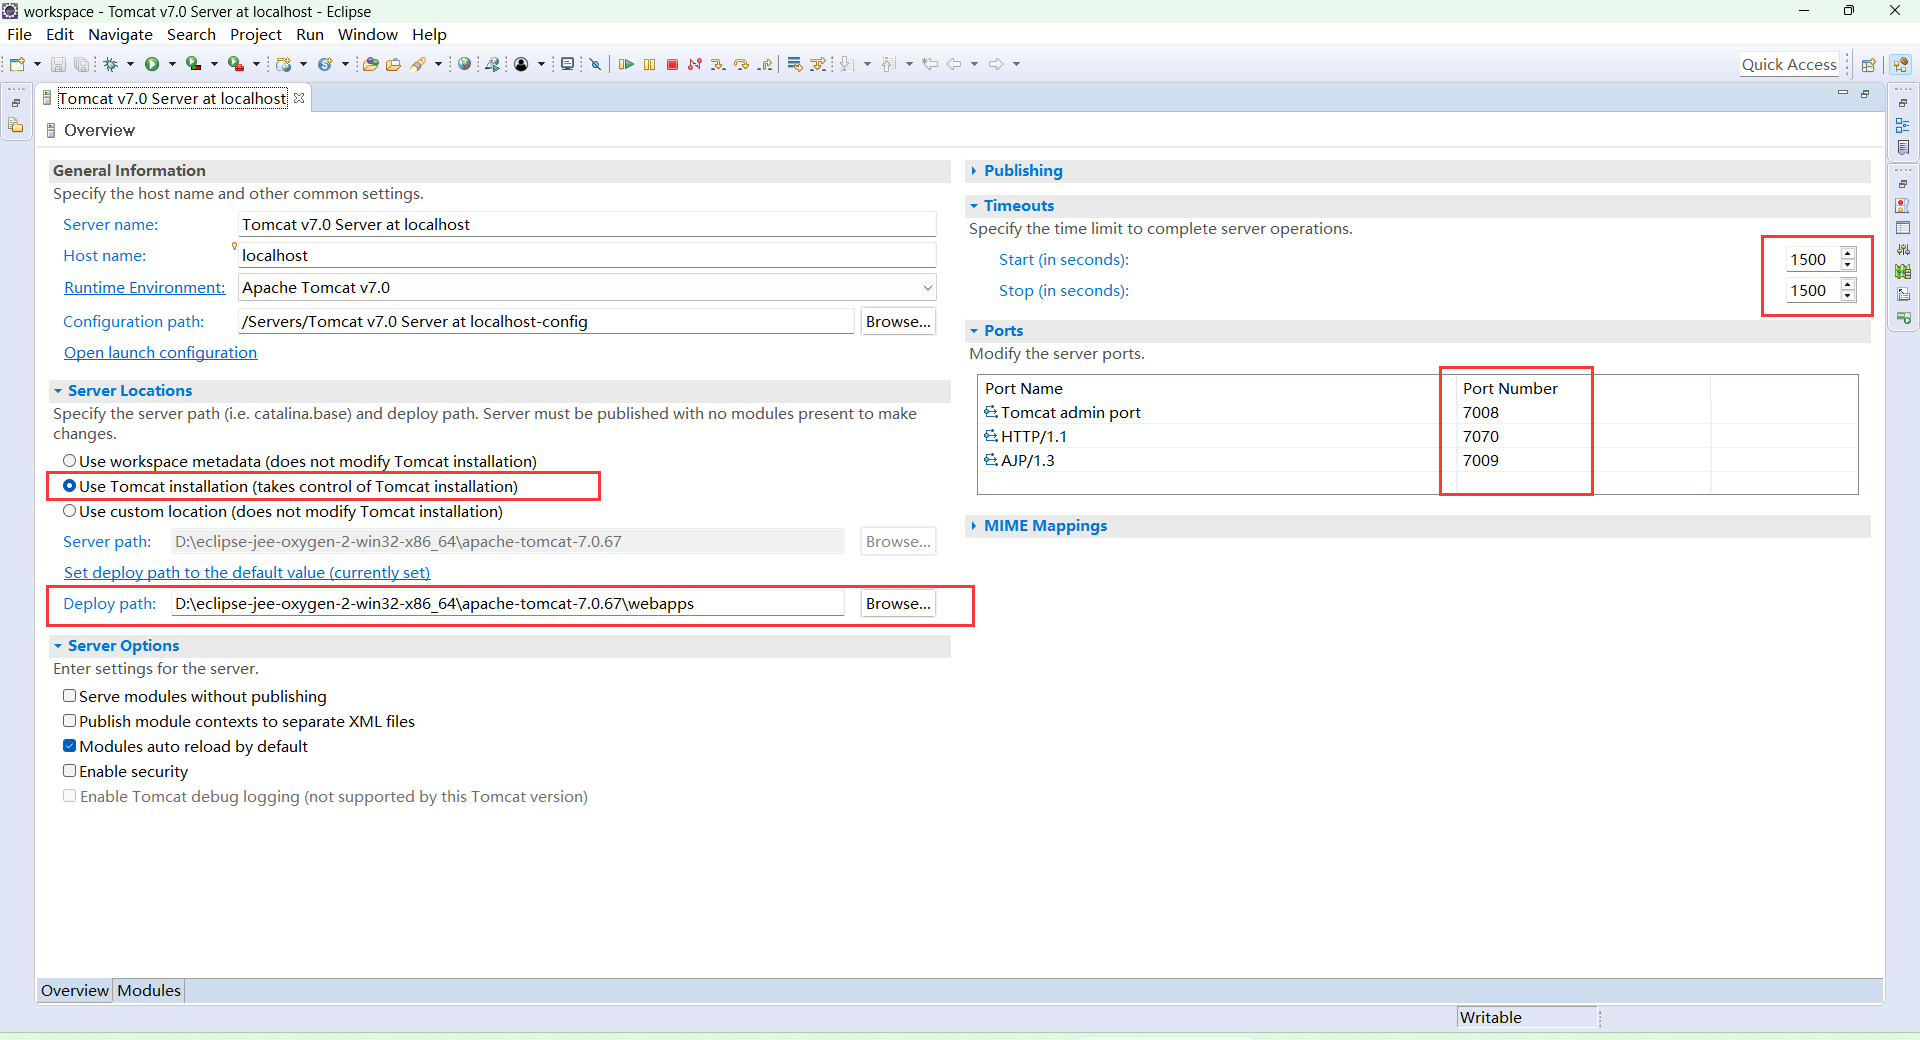Click the Resume debug icon
Screen dimensions: 1920x1040
(626, 64)
